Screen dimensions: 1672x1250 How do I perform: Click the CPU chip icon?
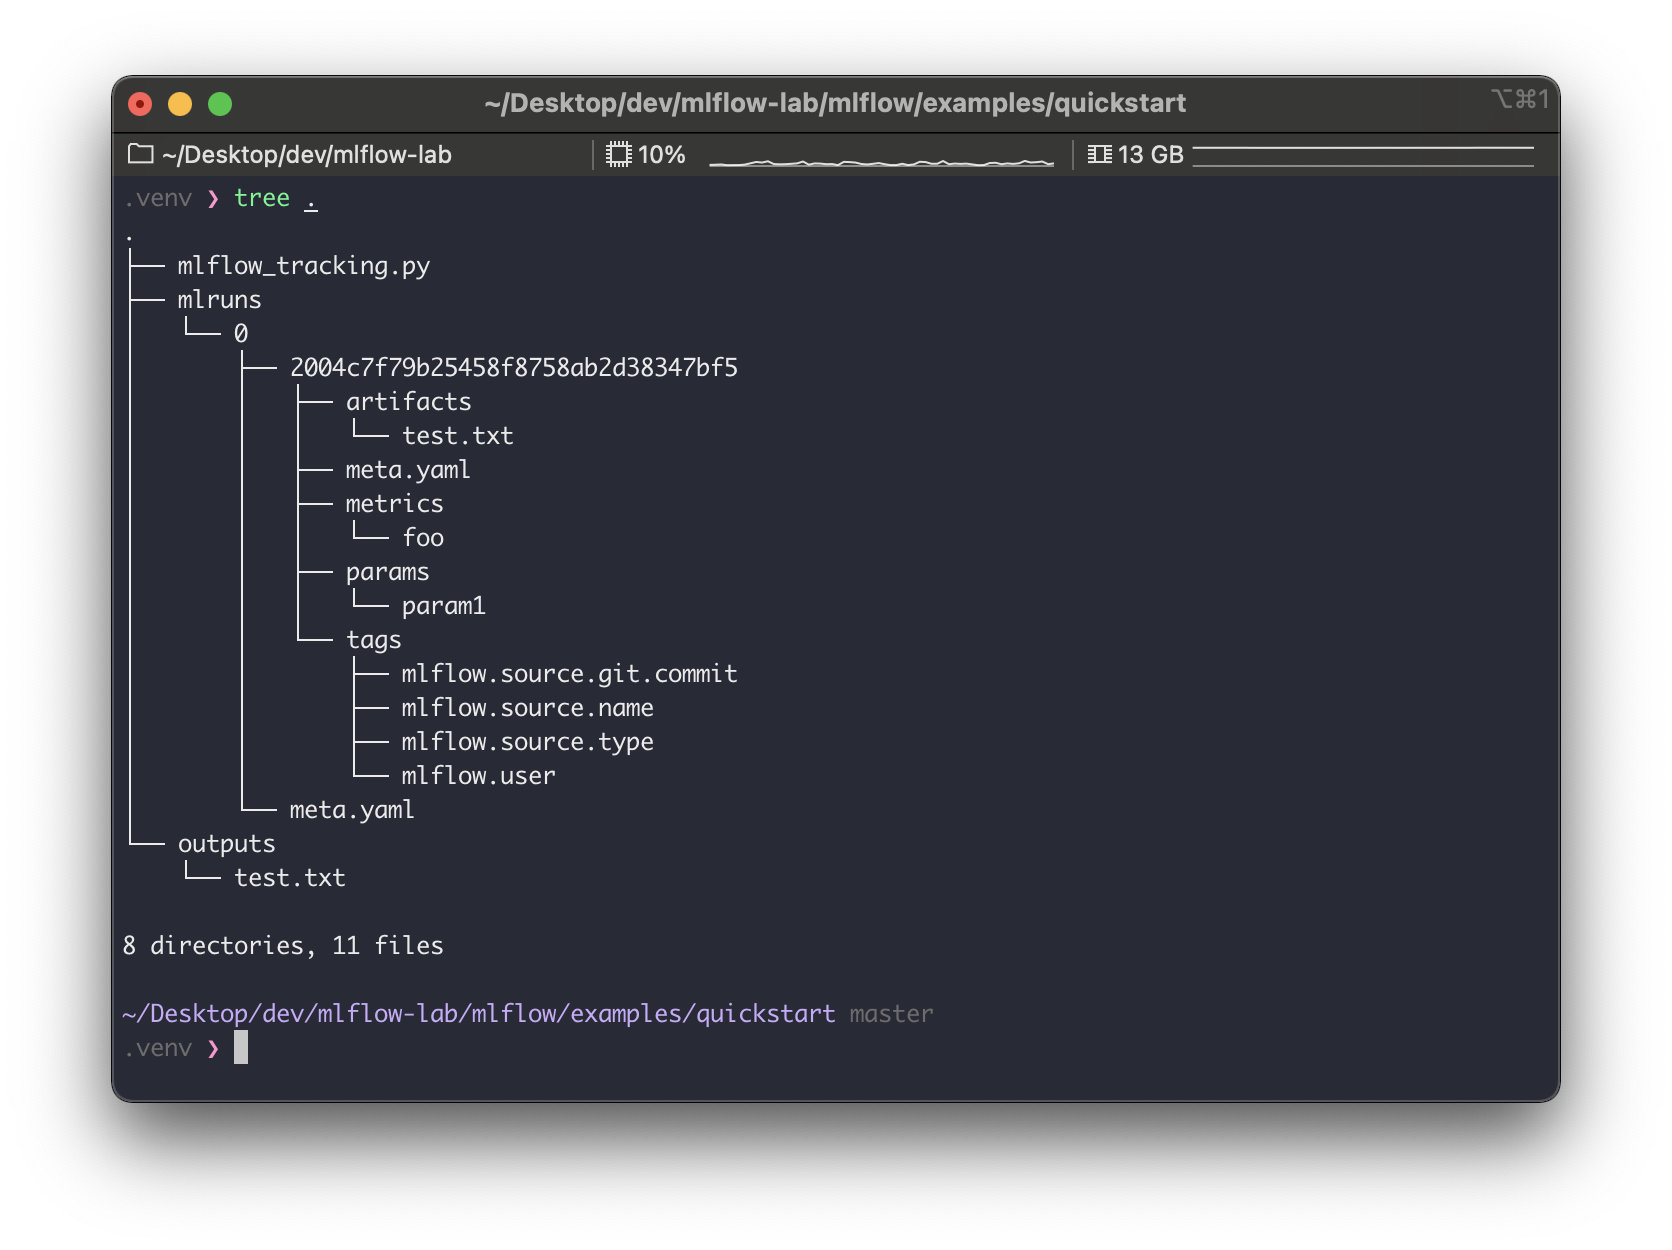pos(619,154)
